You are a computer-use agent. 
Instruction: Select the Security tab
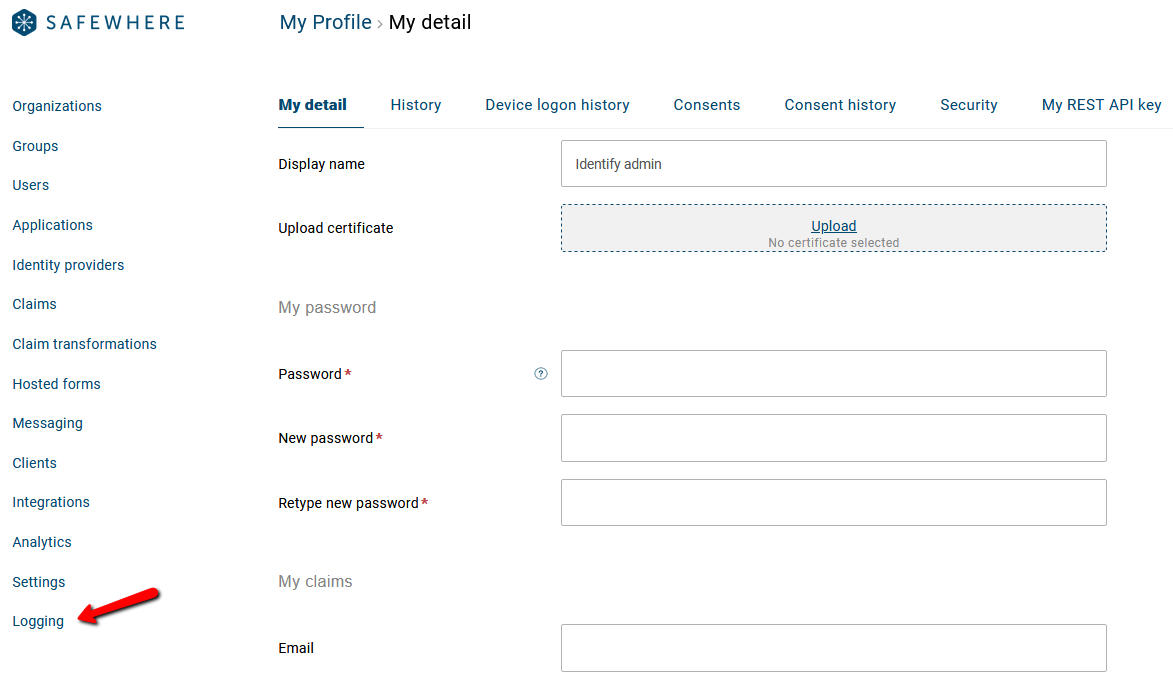tap(968, 105)
